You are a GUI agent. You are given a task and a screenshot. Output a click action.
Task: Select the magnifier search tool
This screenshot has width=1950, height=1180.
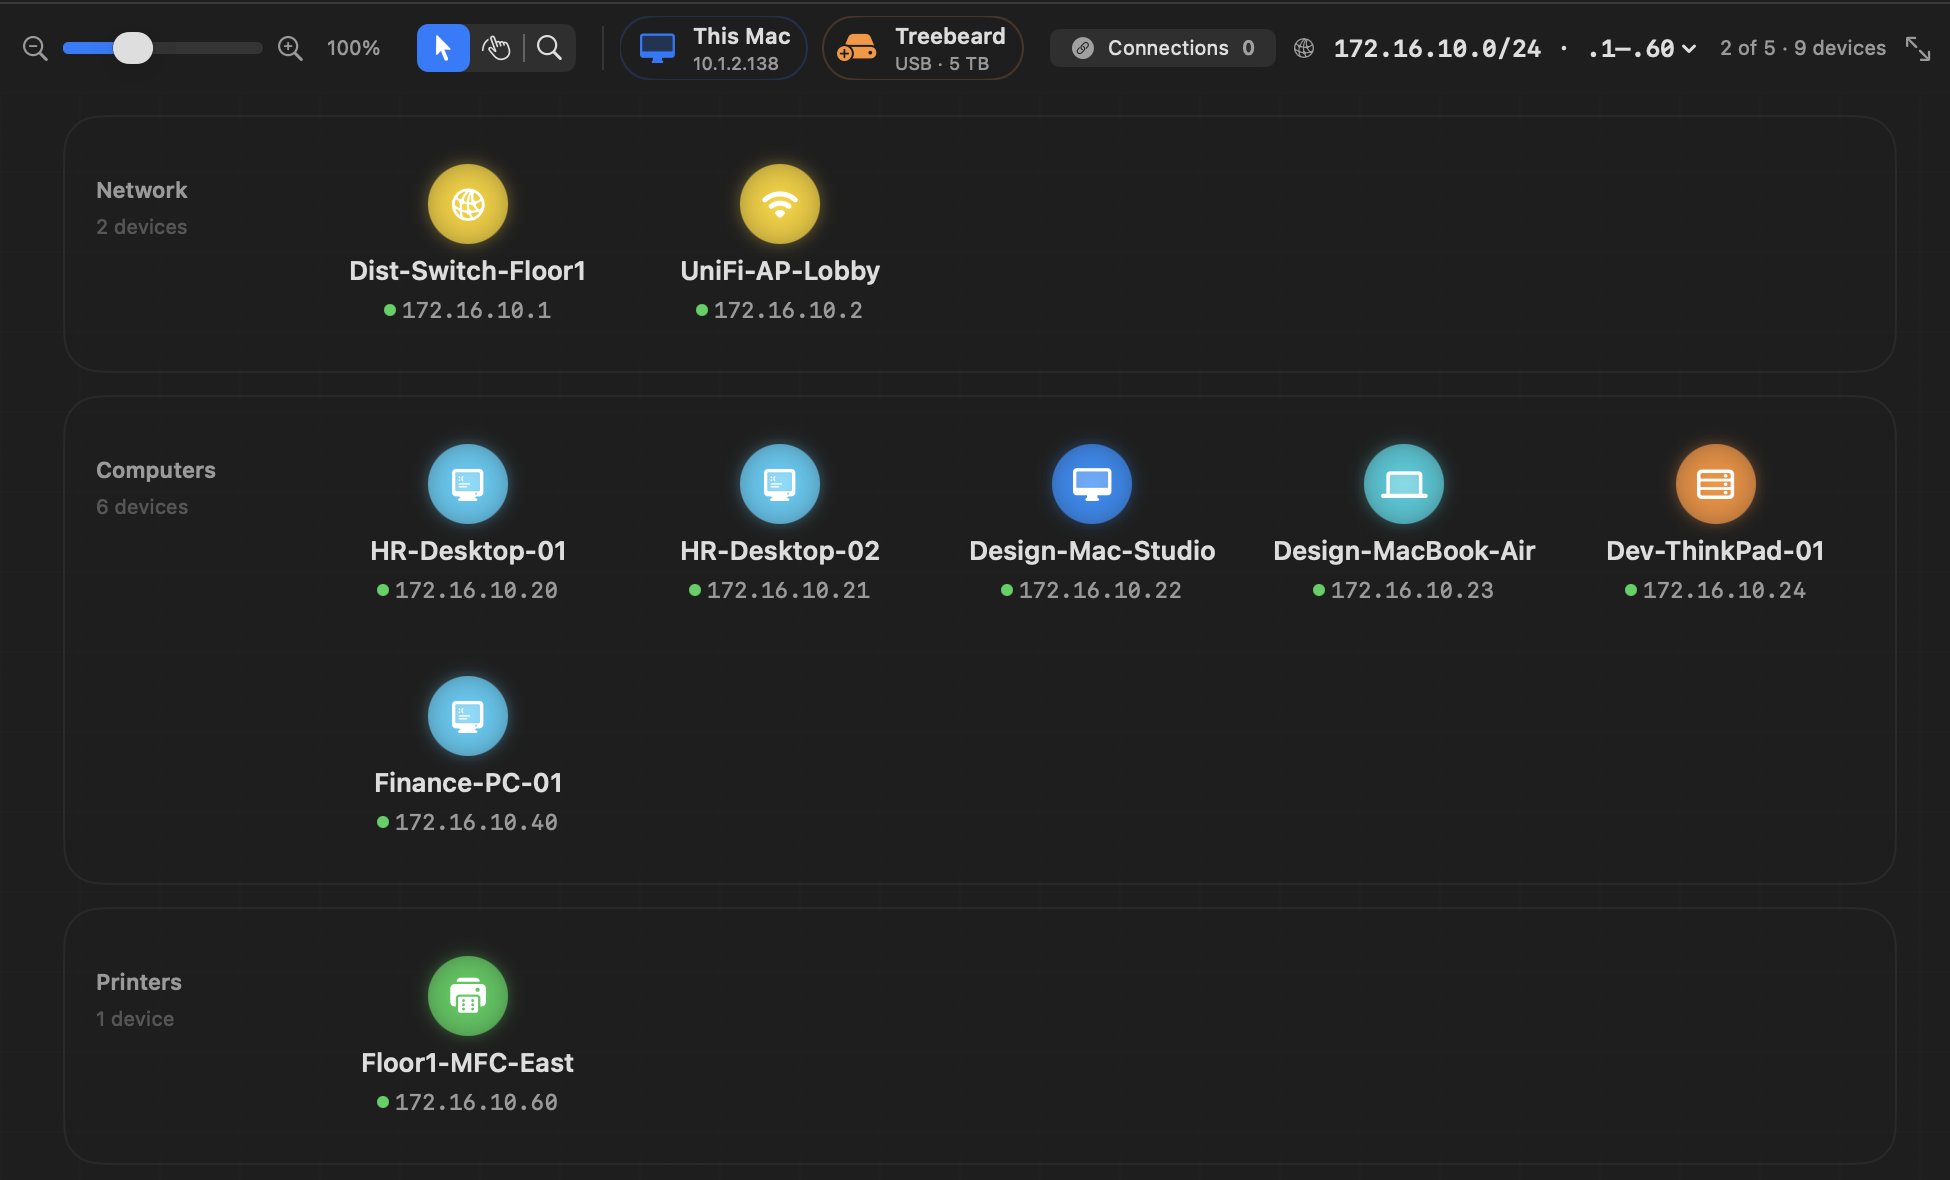click(549, 48)
